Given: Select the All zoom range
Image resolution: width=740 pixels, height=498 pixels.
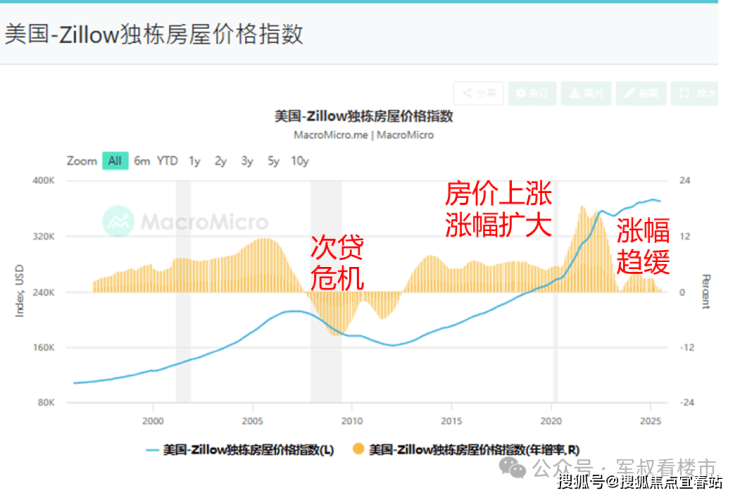Looking at the screenshot, I should 115,161.
